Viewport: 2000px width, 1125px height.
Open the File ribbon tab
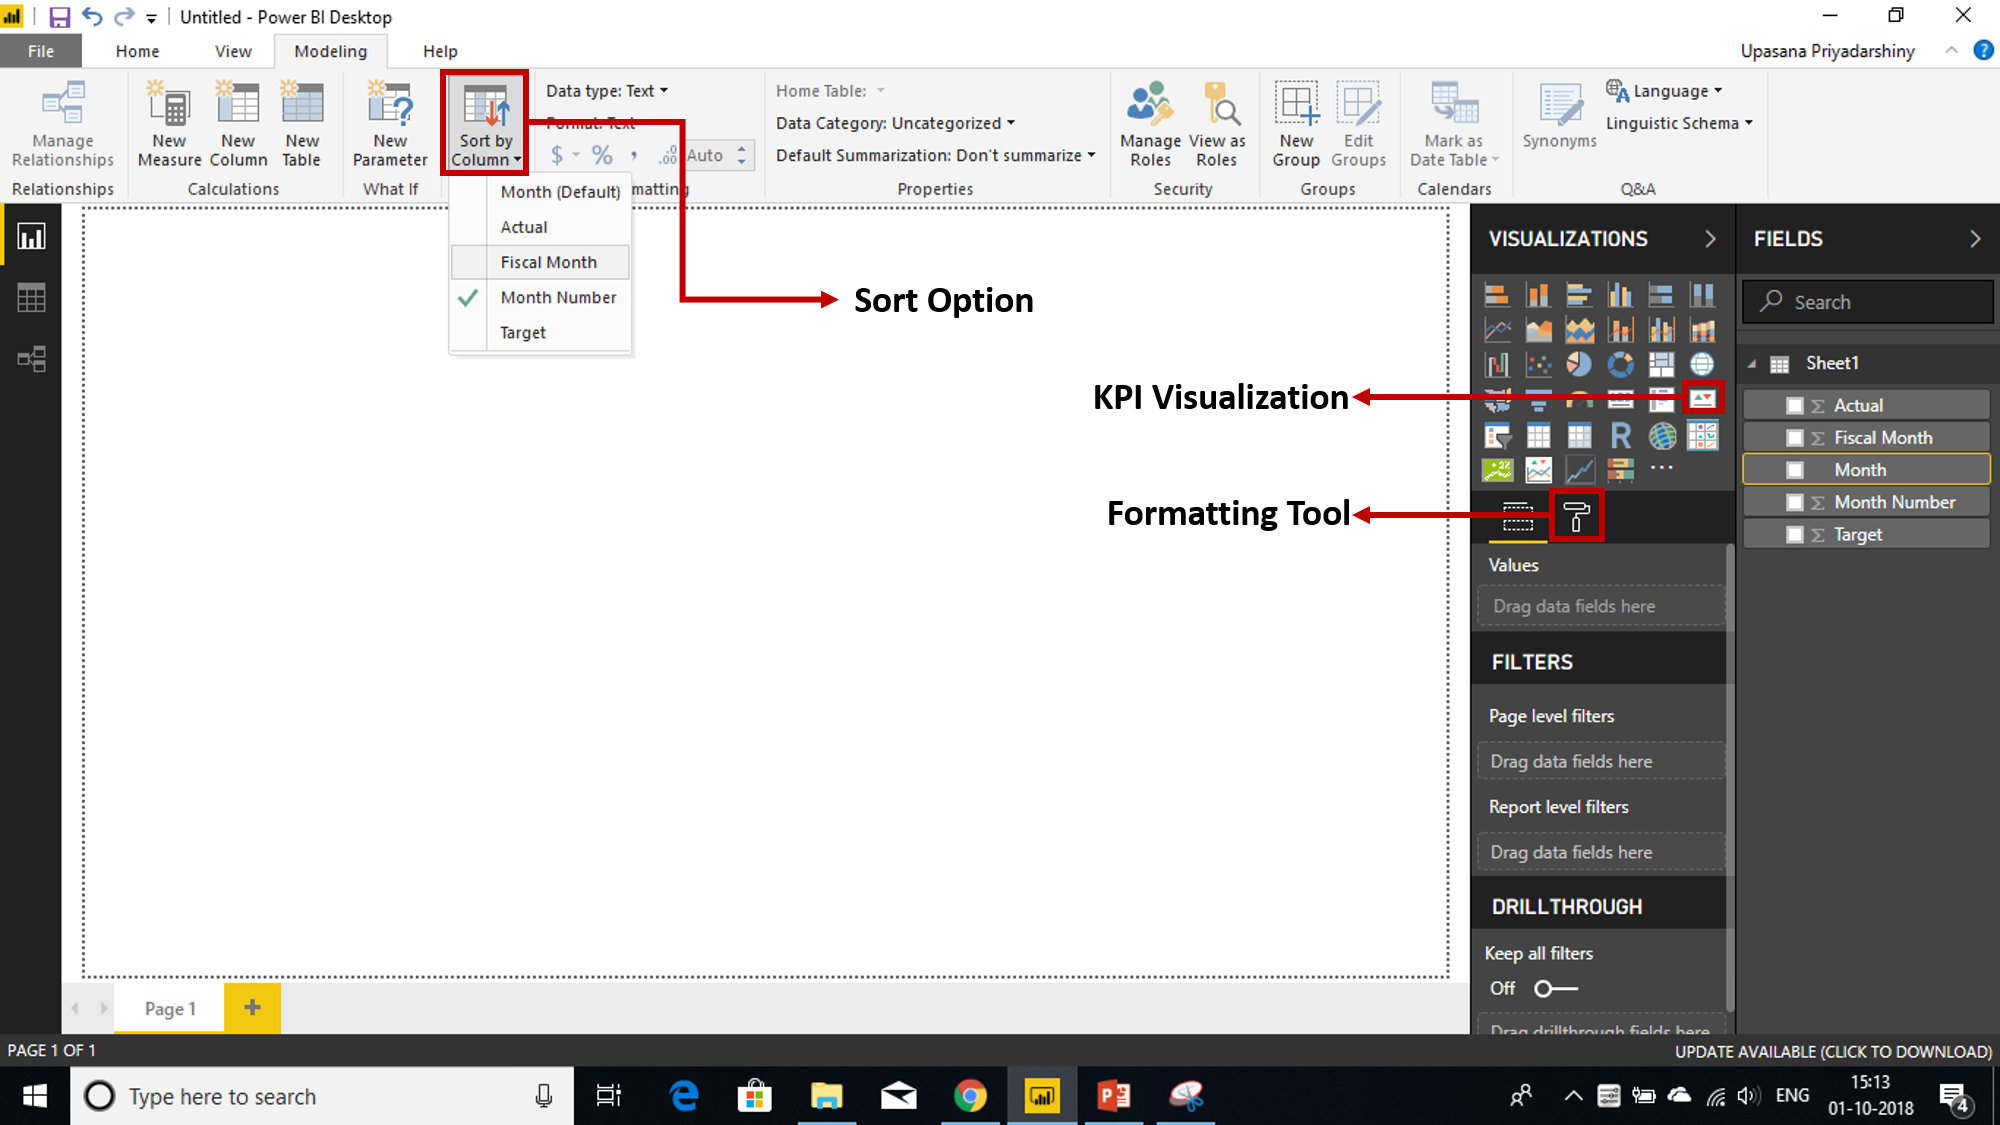41,52
